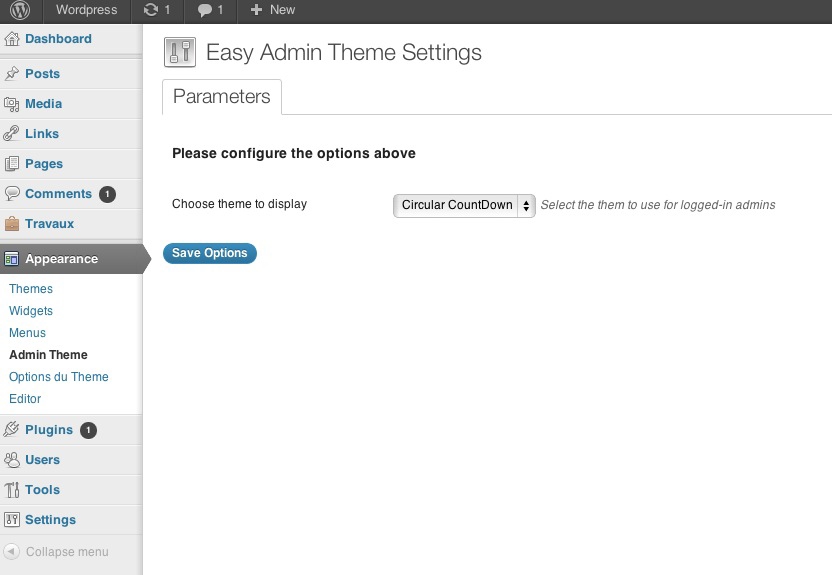This screenshot has width=832, height=575.
Task: Click the Posts pushpin icon
Action: [12, 74]
